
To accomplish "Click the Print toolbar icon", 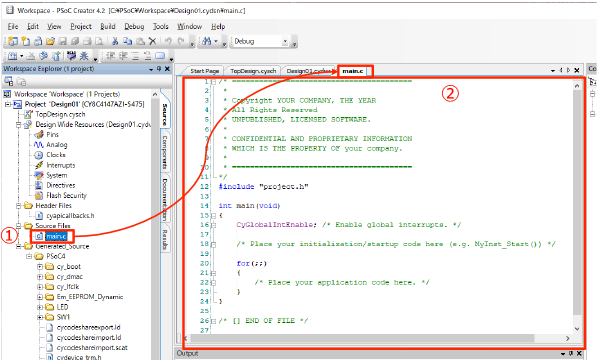I will pyautogui.click(x=87, y=41).
